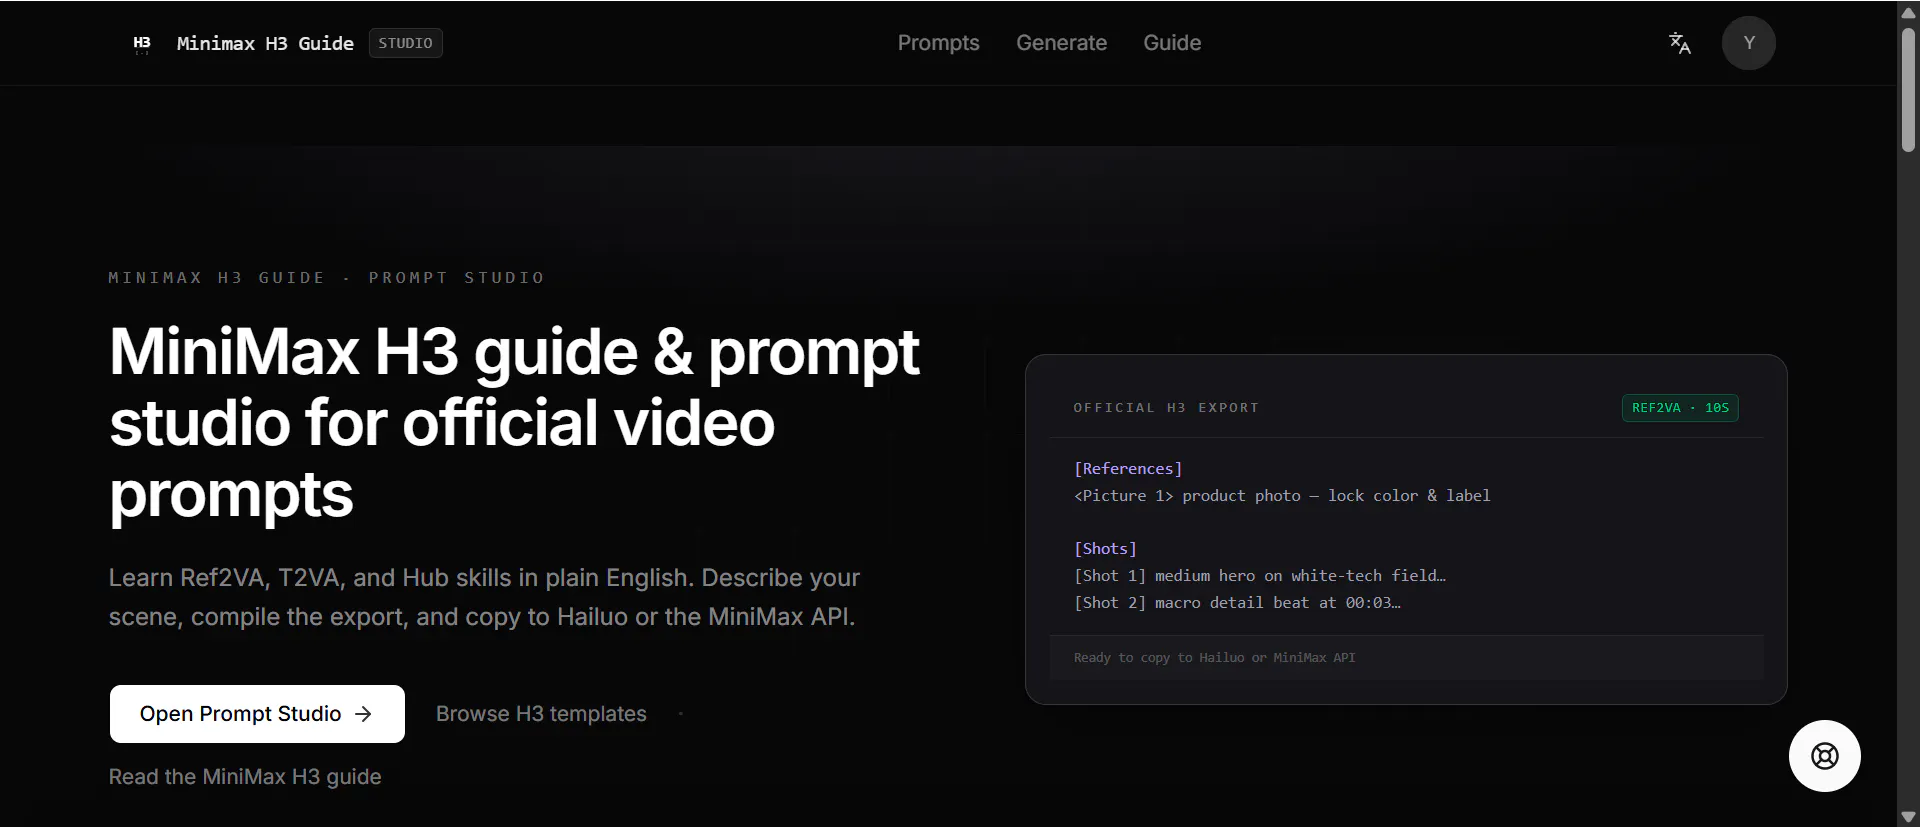
Task: Click the Open Prompt Studio button
Action: [257, 714]
